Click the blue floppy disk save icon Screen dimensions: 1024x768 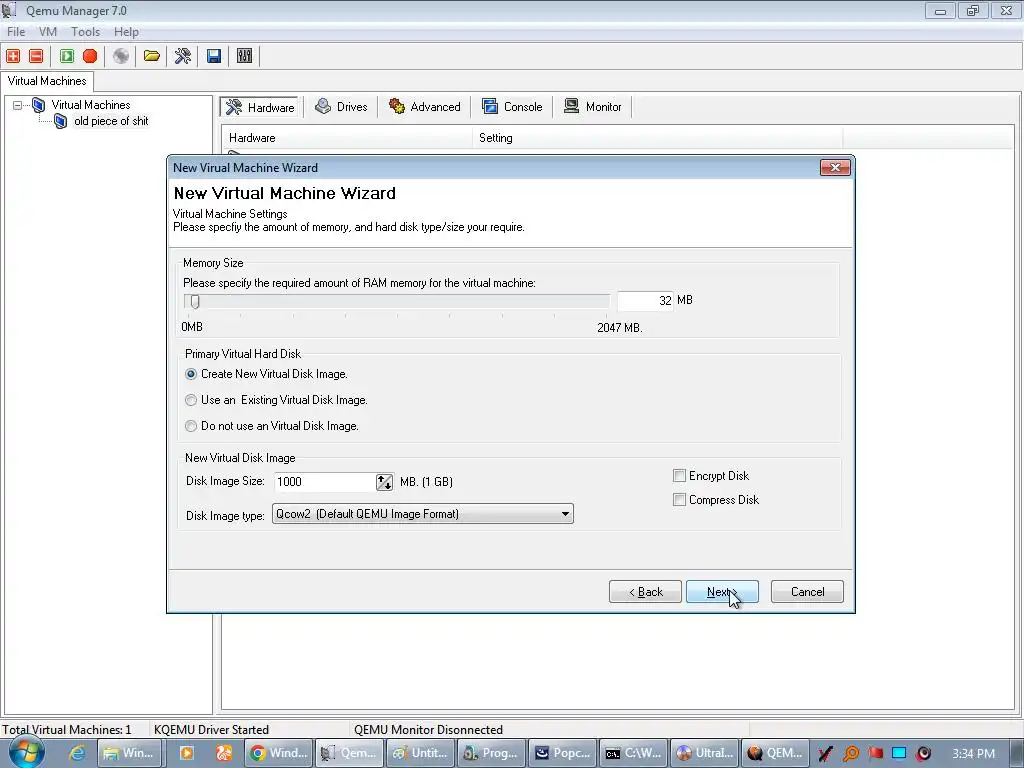point(214,56)
